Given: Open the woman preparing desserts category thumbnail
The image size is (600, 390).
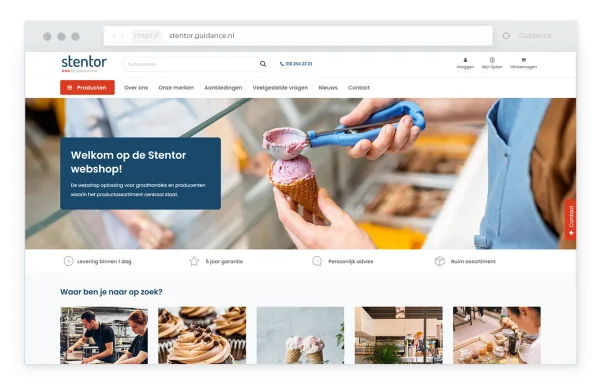Looking at the screenshot, I should tap(497, 335).
